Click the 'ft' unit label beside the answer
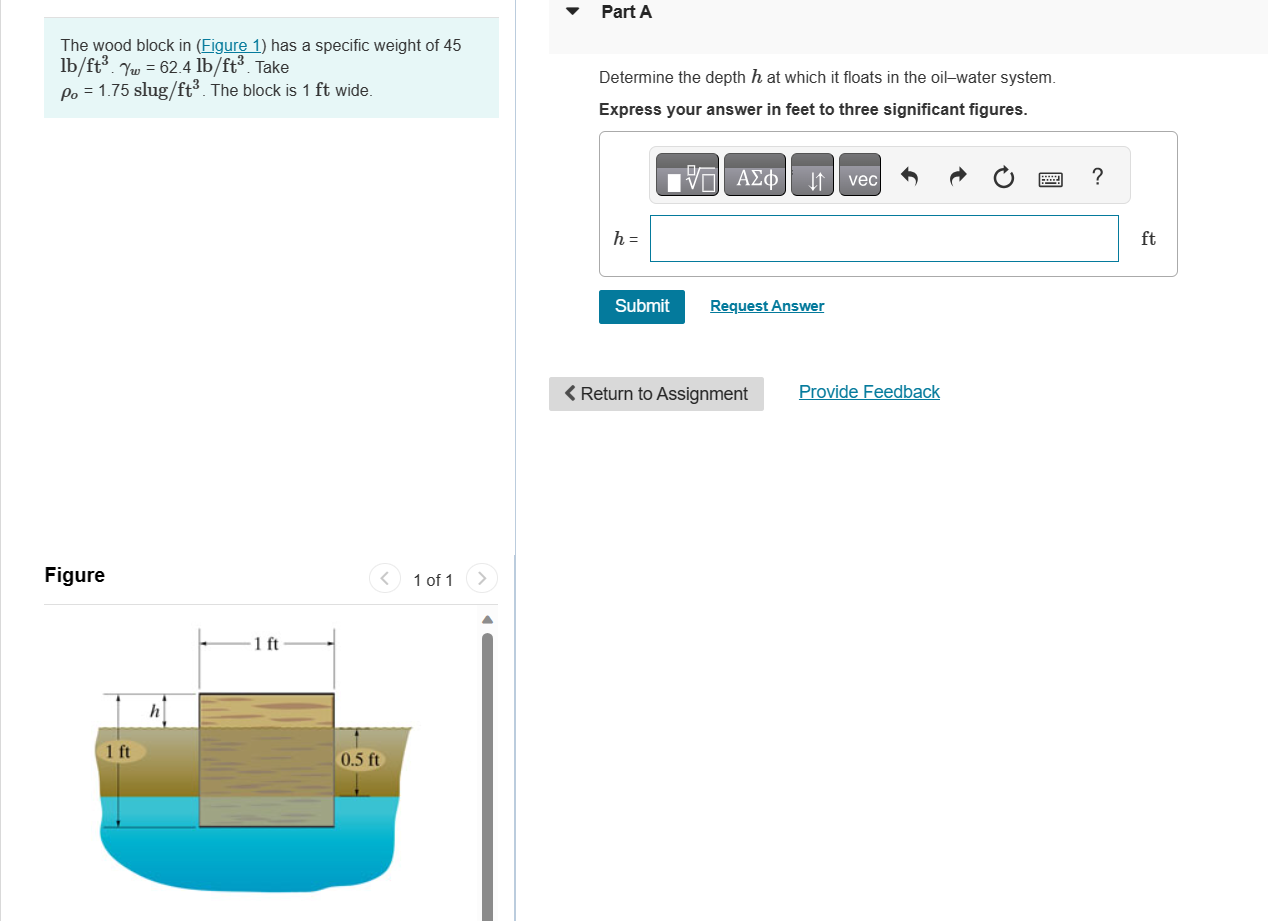Screen dimensions: 1268x921 [1148, 238]
